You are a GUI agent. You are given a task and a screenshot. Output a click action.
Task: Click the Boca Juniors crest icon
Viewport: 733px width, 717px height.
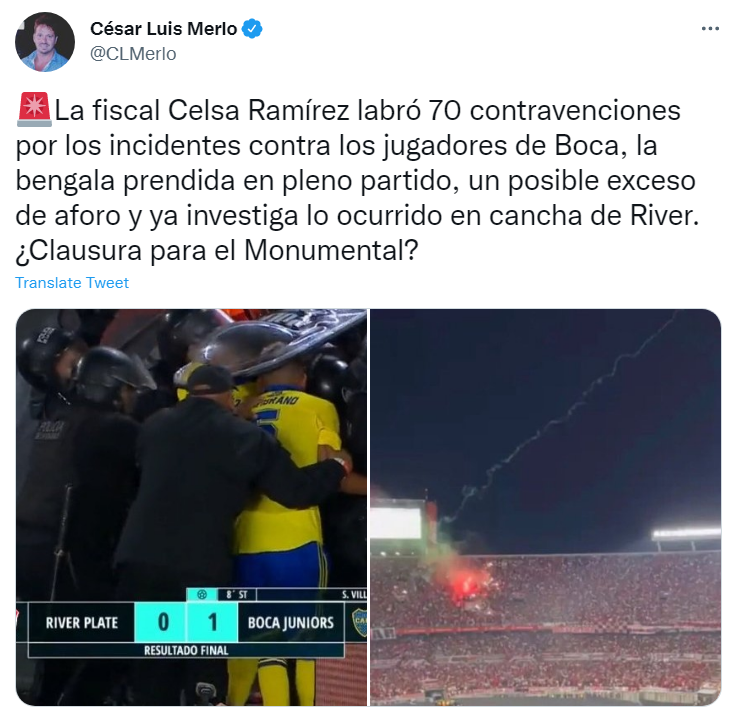[x=359, y=622]
